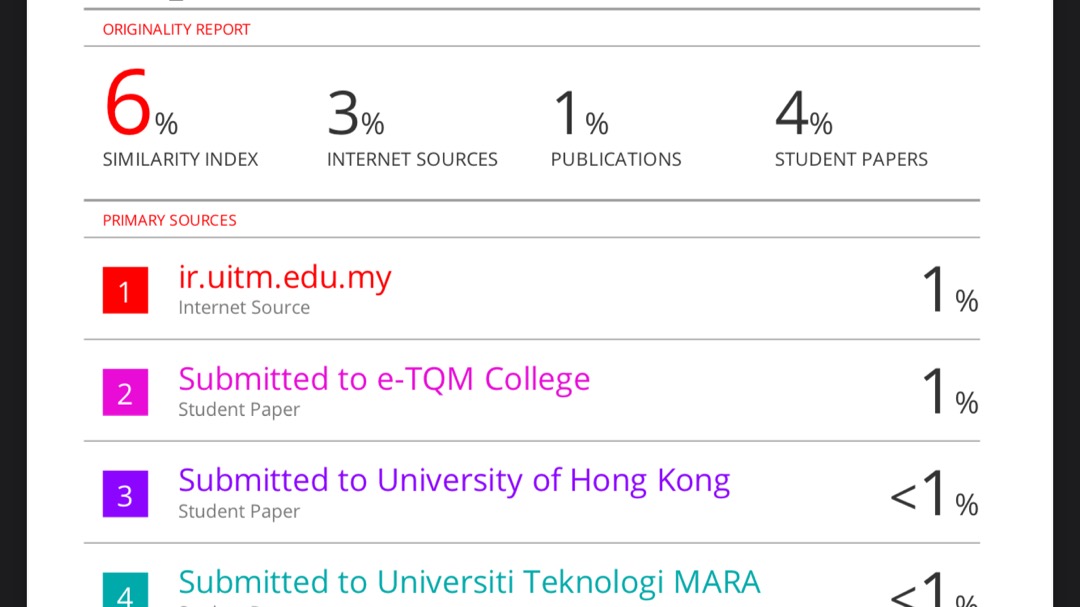This screenshot has height=607, width=1080.
Task: Click the Similarity Index label
Action: [180, 159]
